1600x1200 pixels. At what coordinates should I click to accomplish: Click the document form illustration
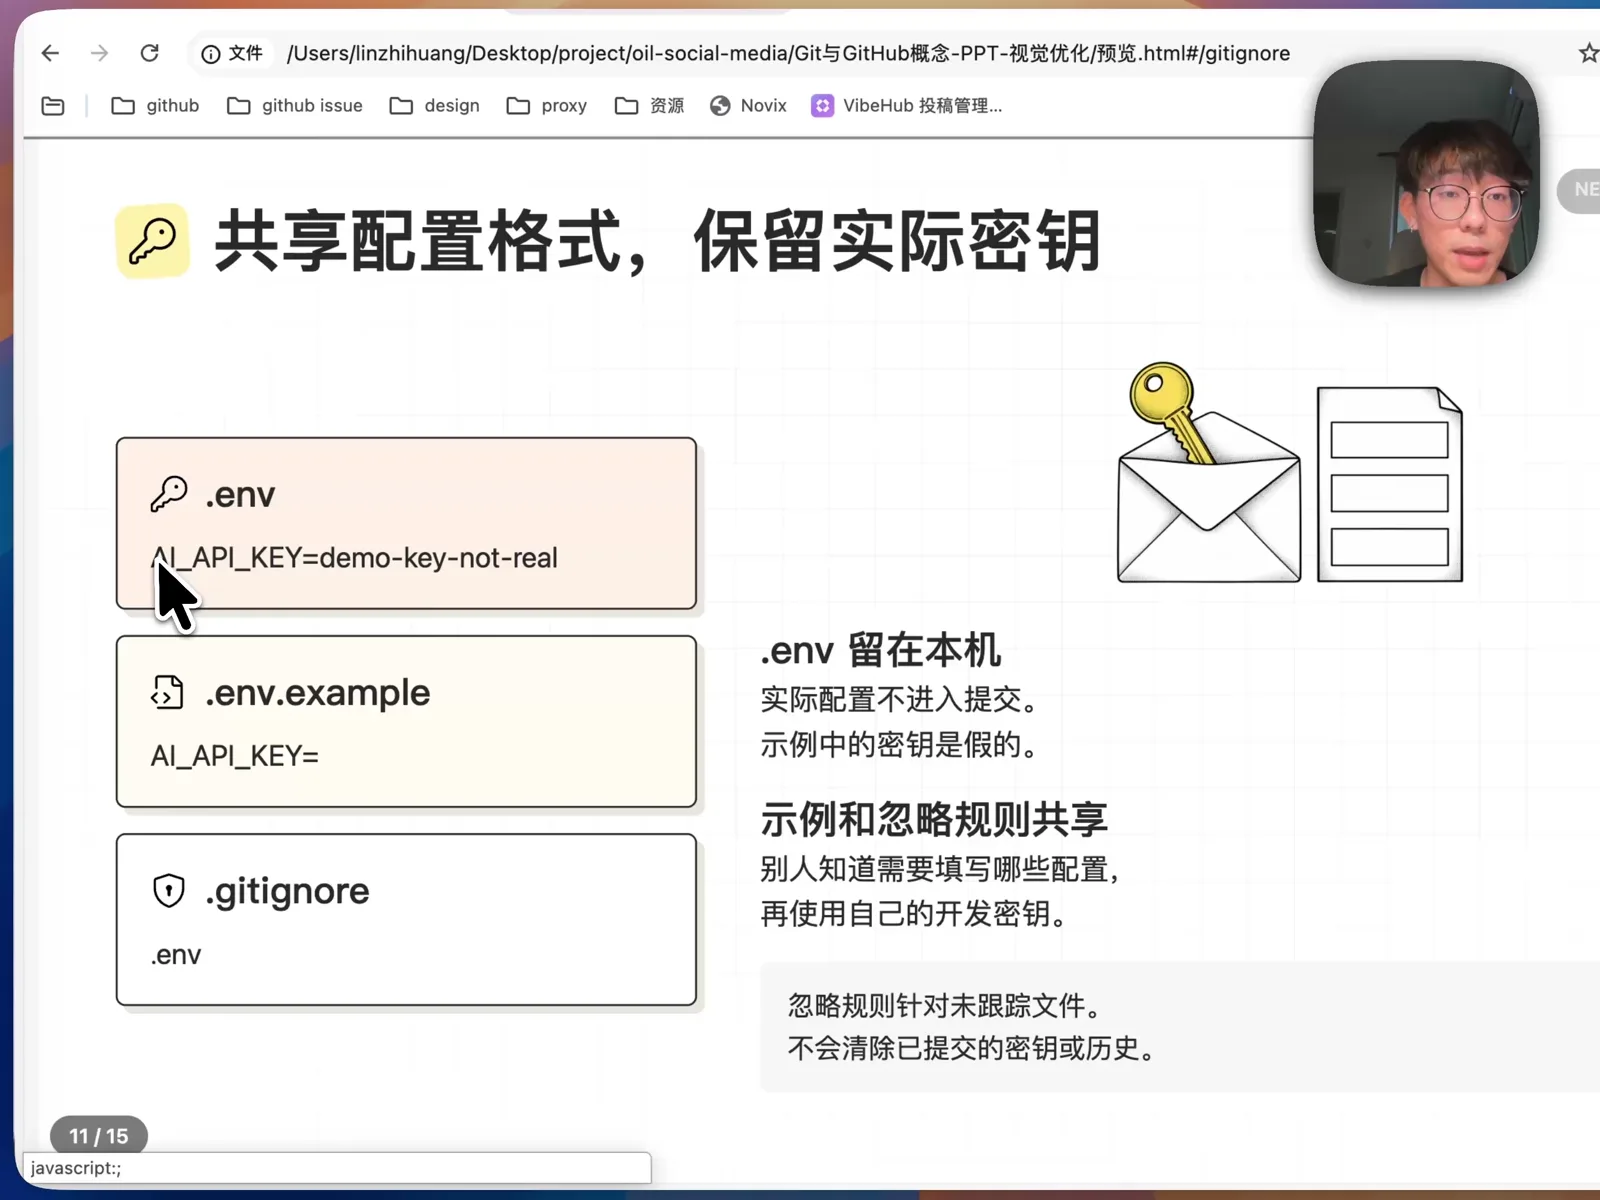pyautogui.click(x=1390, y=484)
